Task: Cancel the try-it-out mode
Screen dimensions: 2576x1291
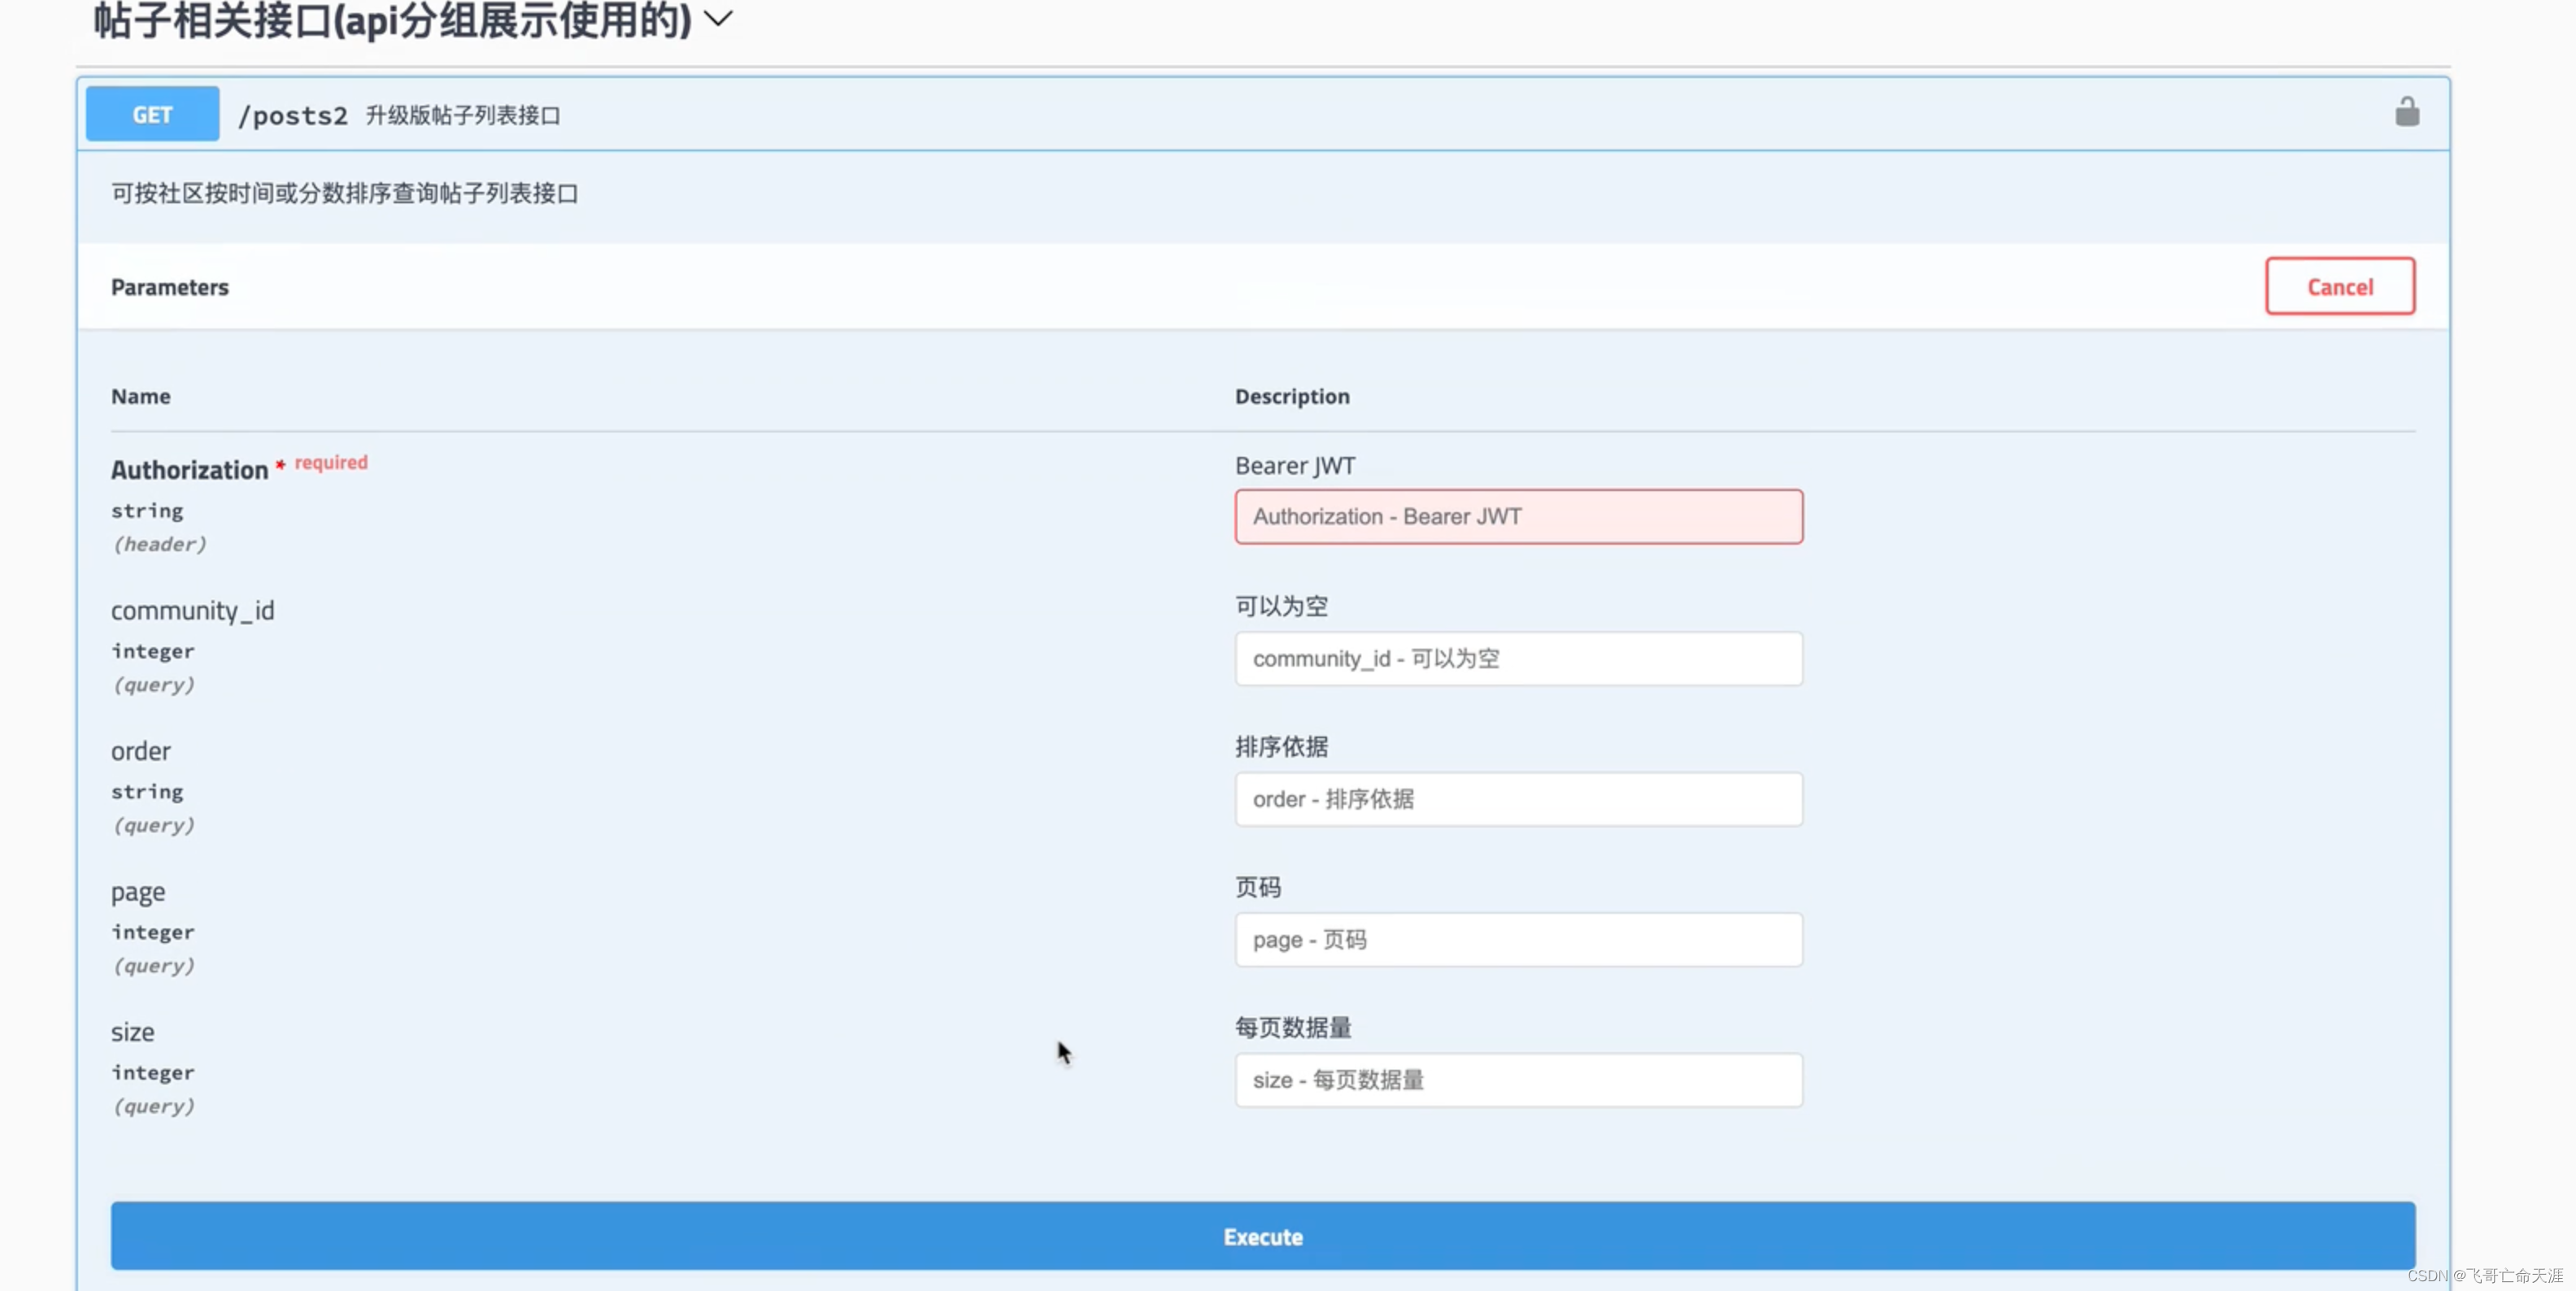Action: point(2339,287)
